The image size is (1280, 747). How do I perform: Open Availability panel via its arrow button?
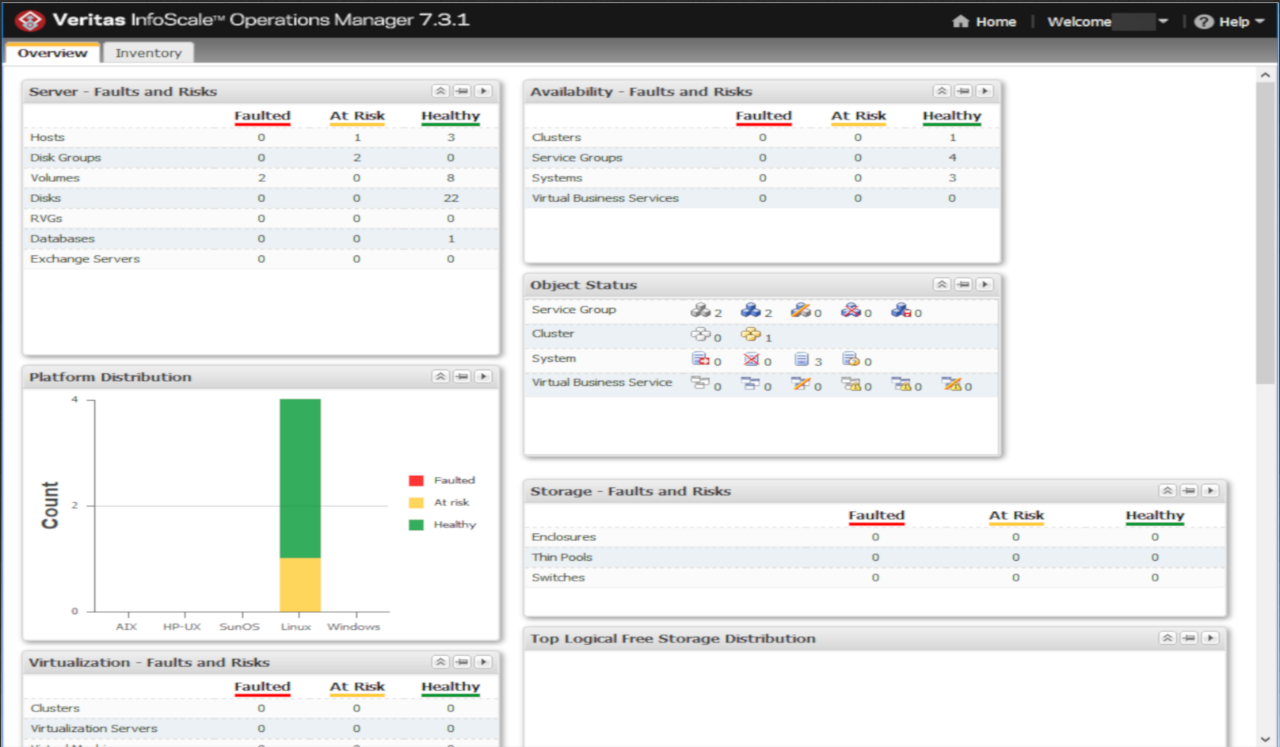(x=985, y=90)
